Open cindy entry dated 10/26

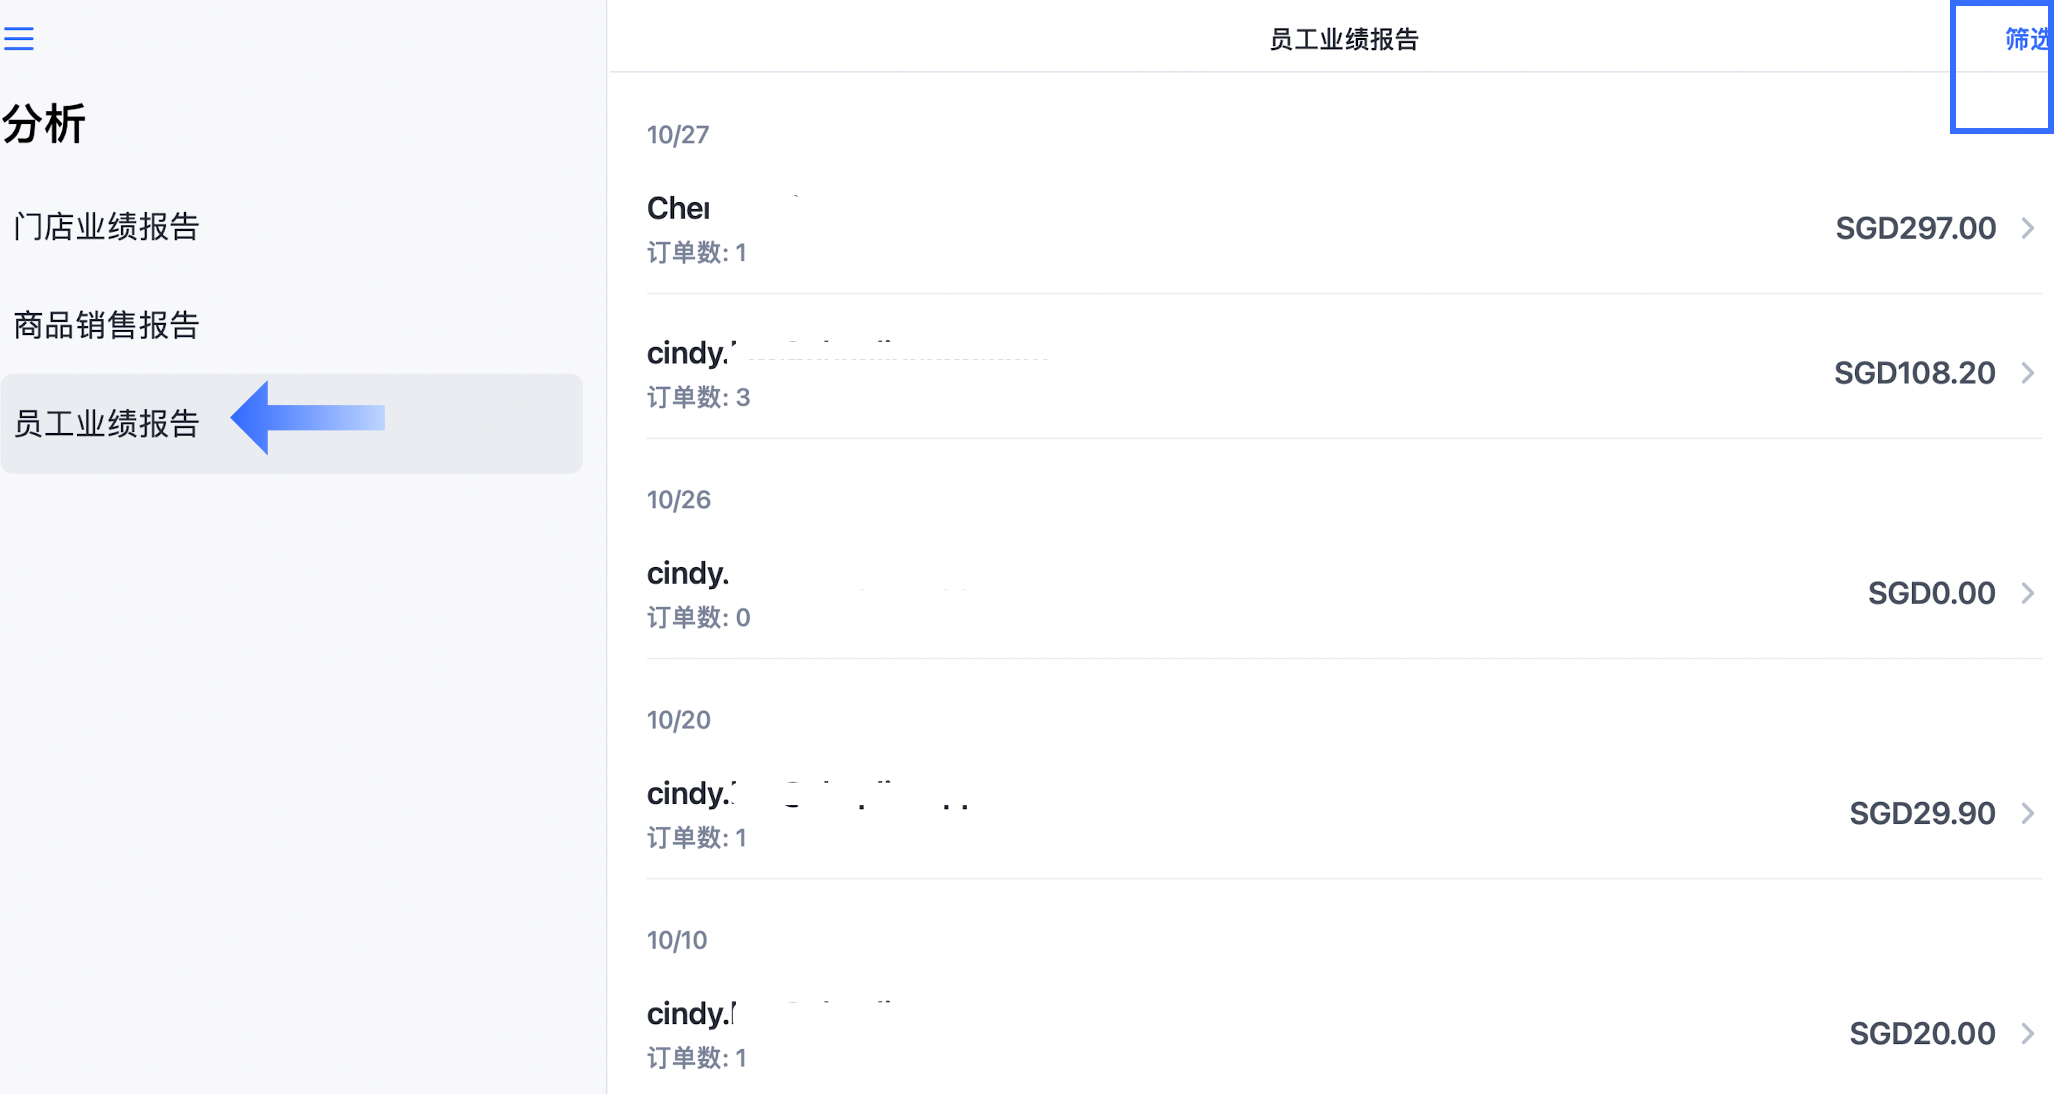pyautogui.click(x=1344, y=593)
